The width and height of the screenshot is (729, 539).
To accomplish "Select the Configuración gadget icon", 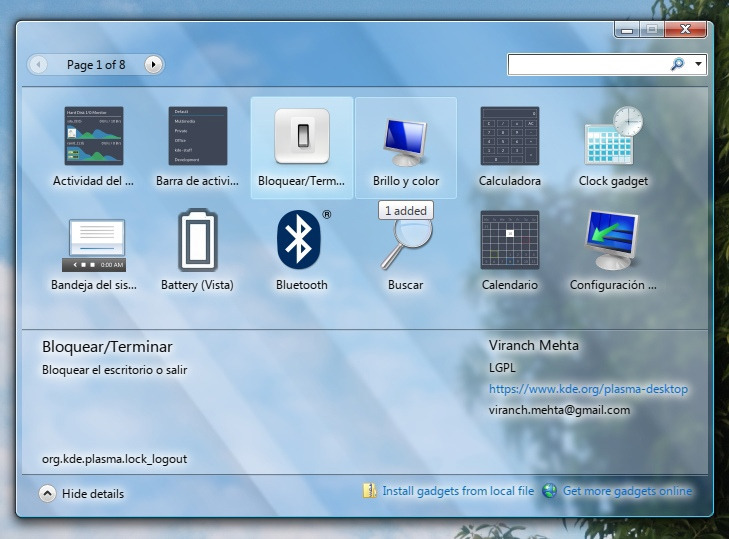I will (x=613, y=241).
